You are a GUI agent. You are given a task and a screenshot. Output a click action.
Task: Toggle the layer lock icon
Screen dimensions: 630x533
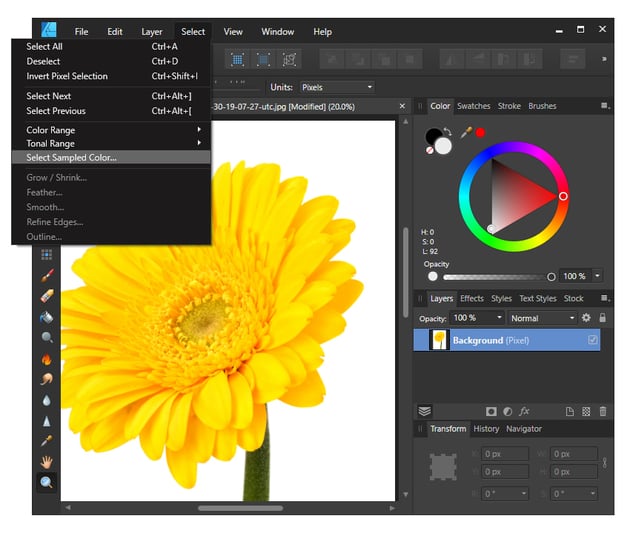(x=603, y=318)
